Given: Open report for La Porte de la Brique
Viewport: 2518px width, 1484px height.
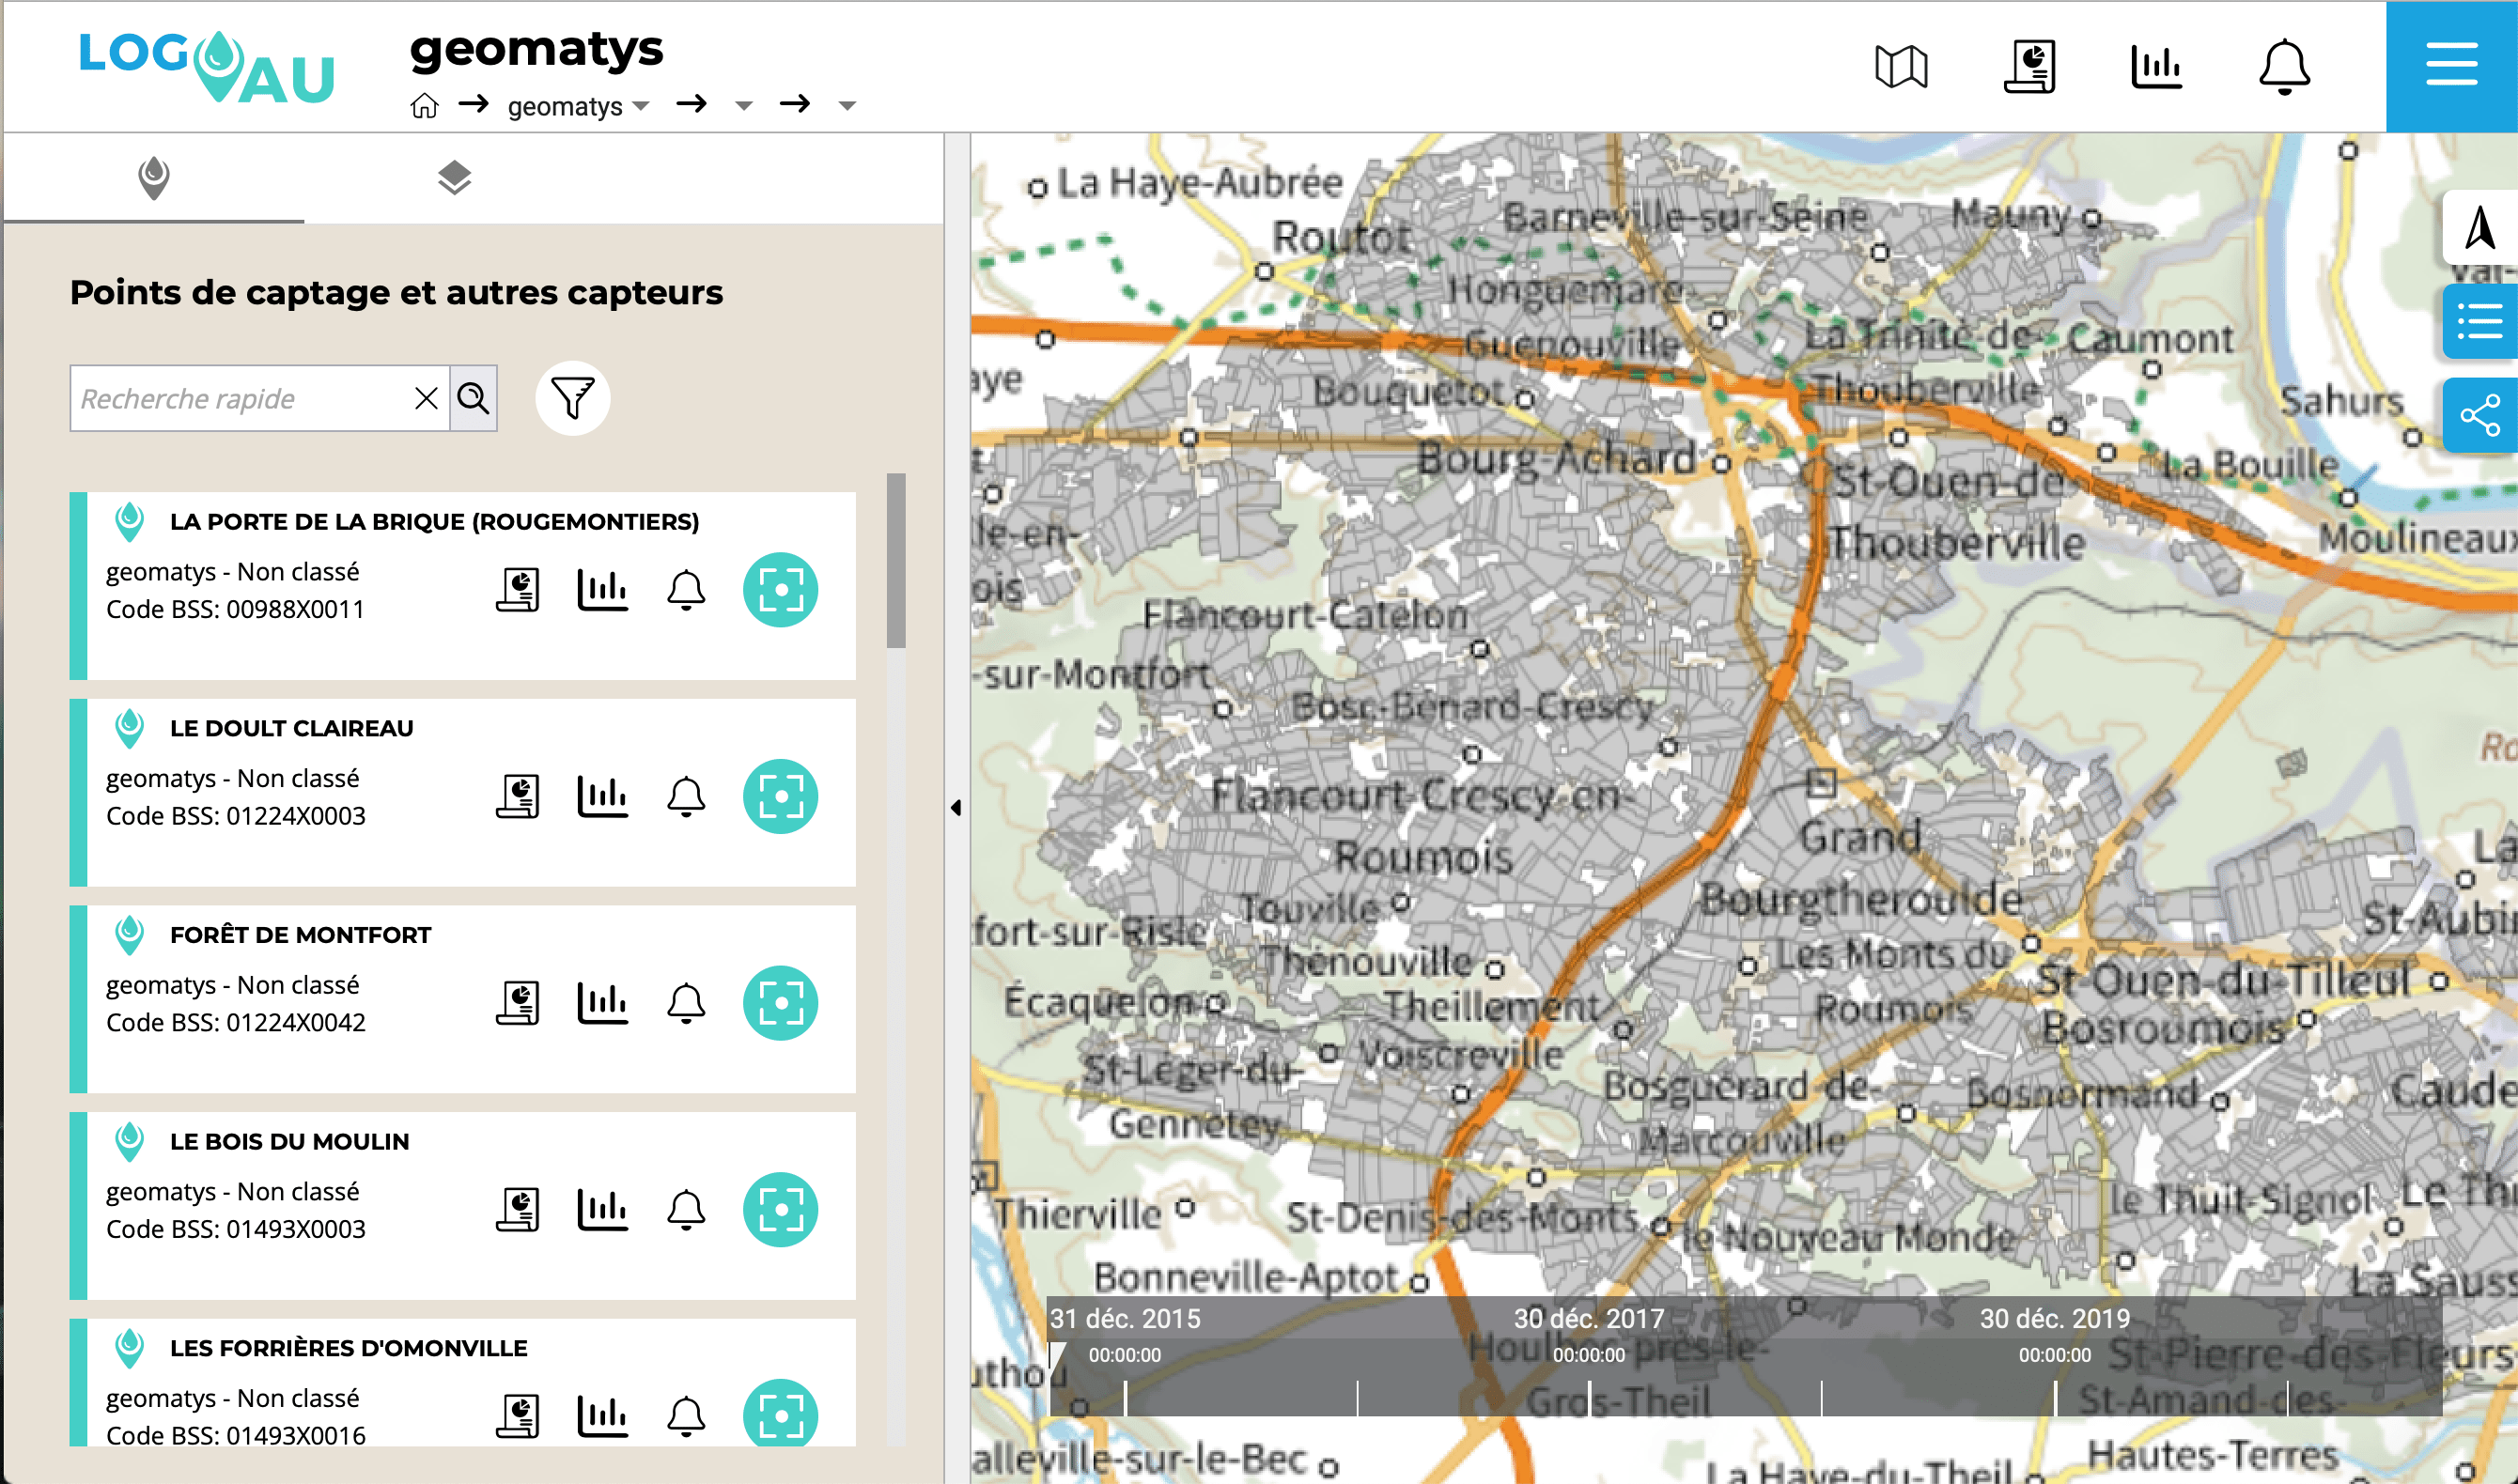Looking at the screenshot, I should click(518, 590).
